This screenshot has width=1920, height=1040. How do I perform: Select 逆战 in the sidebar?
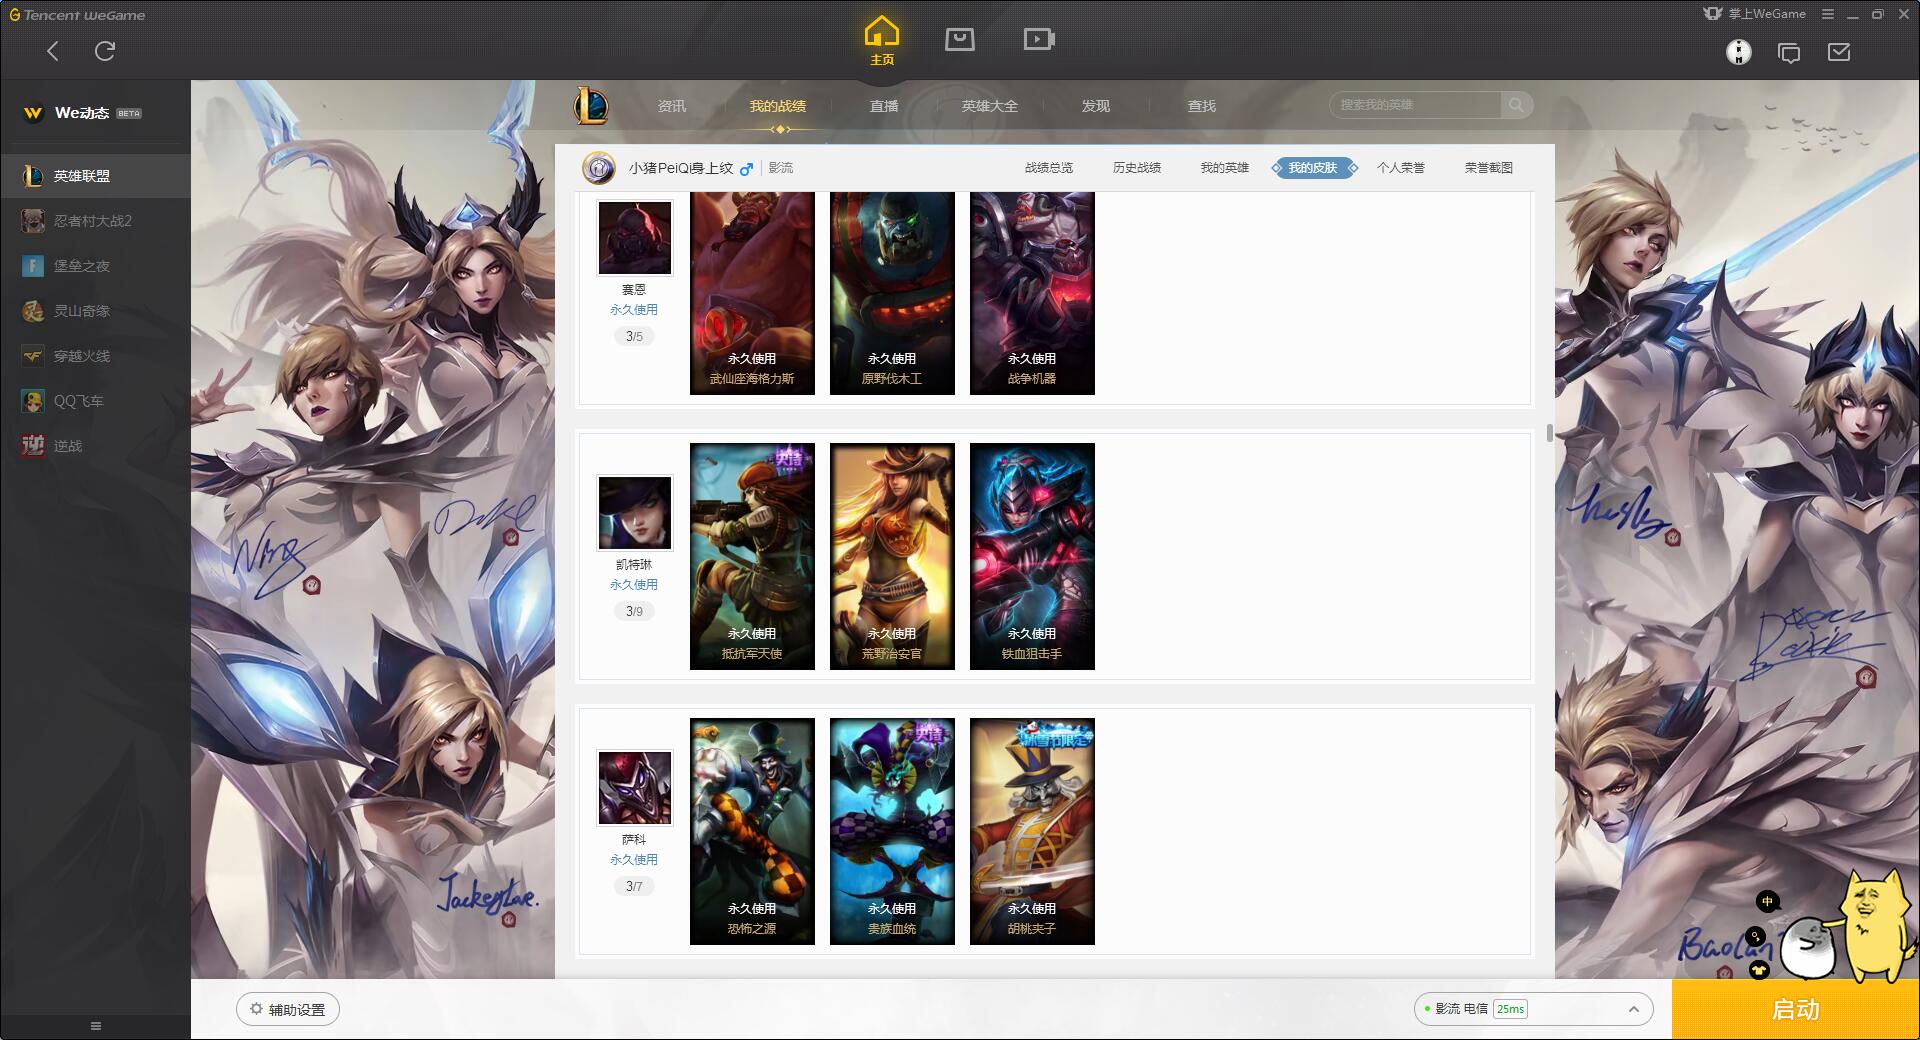pos(95,446)
